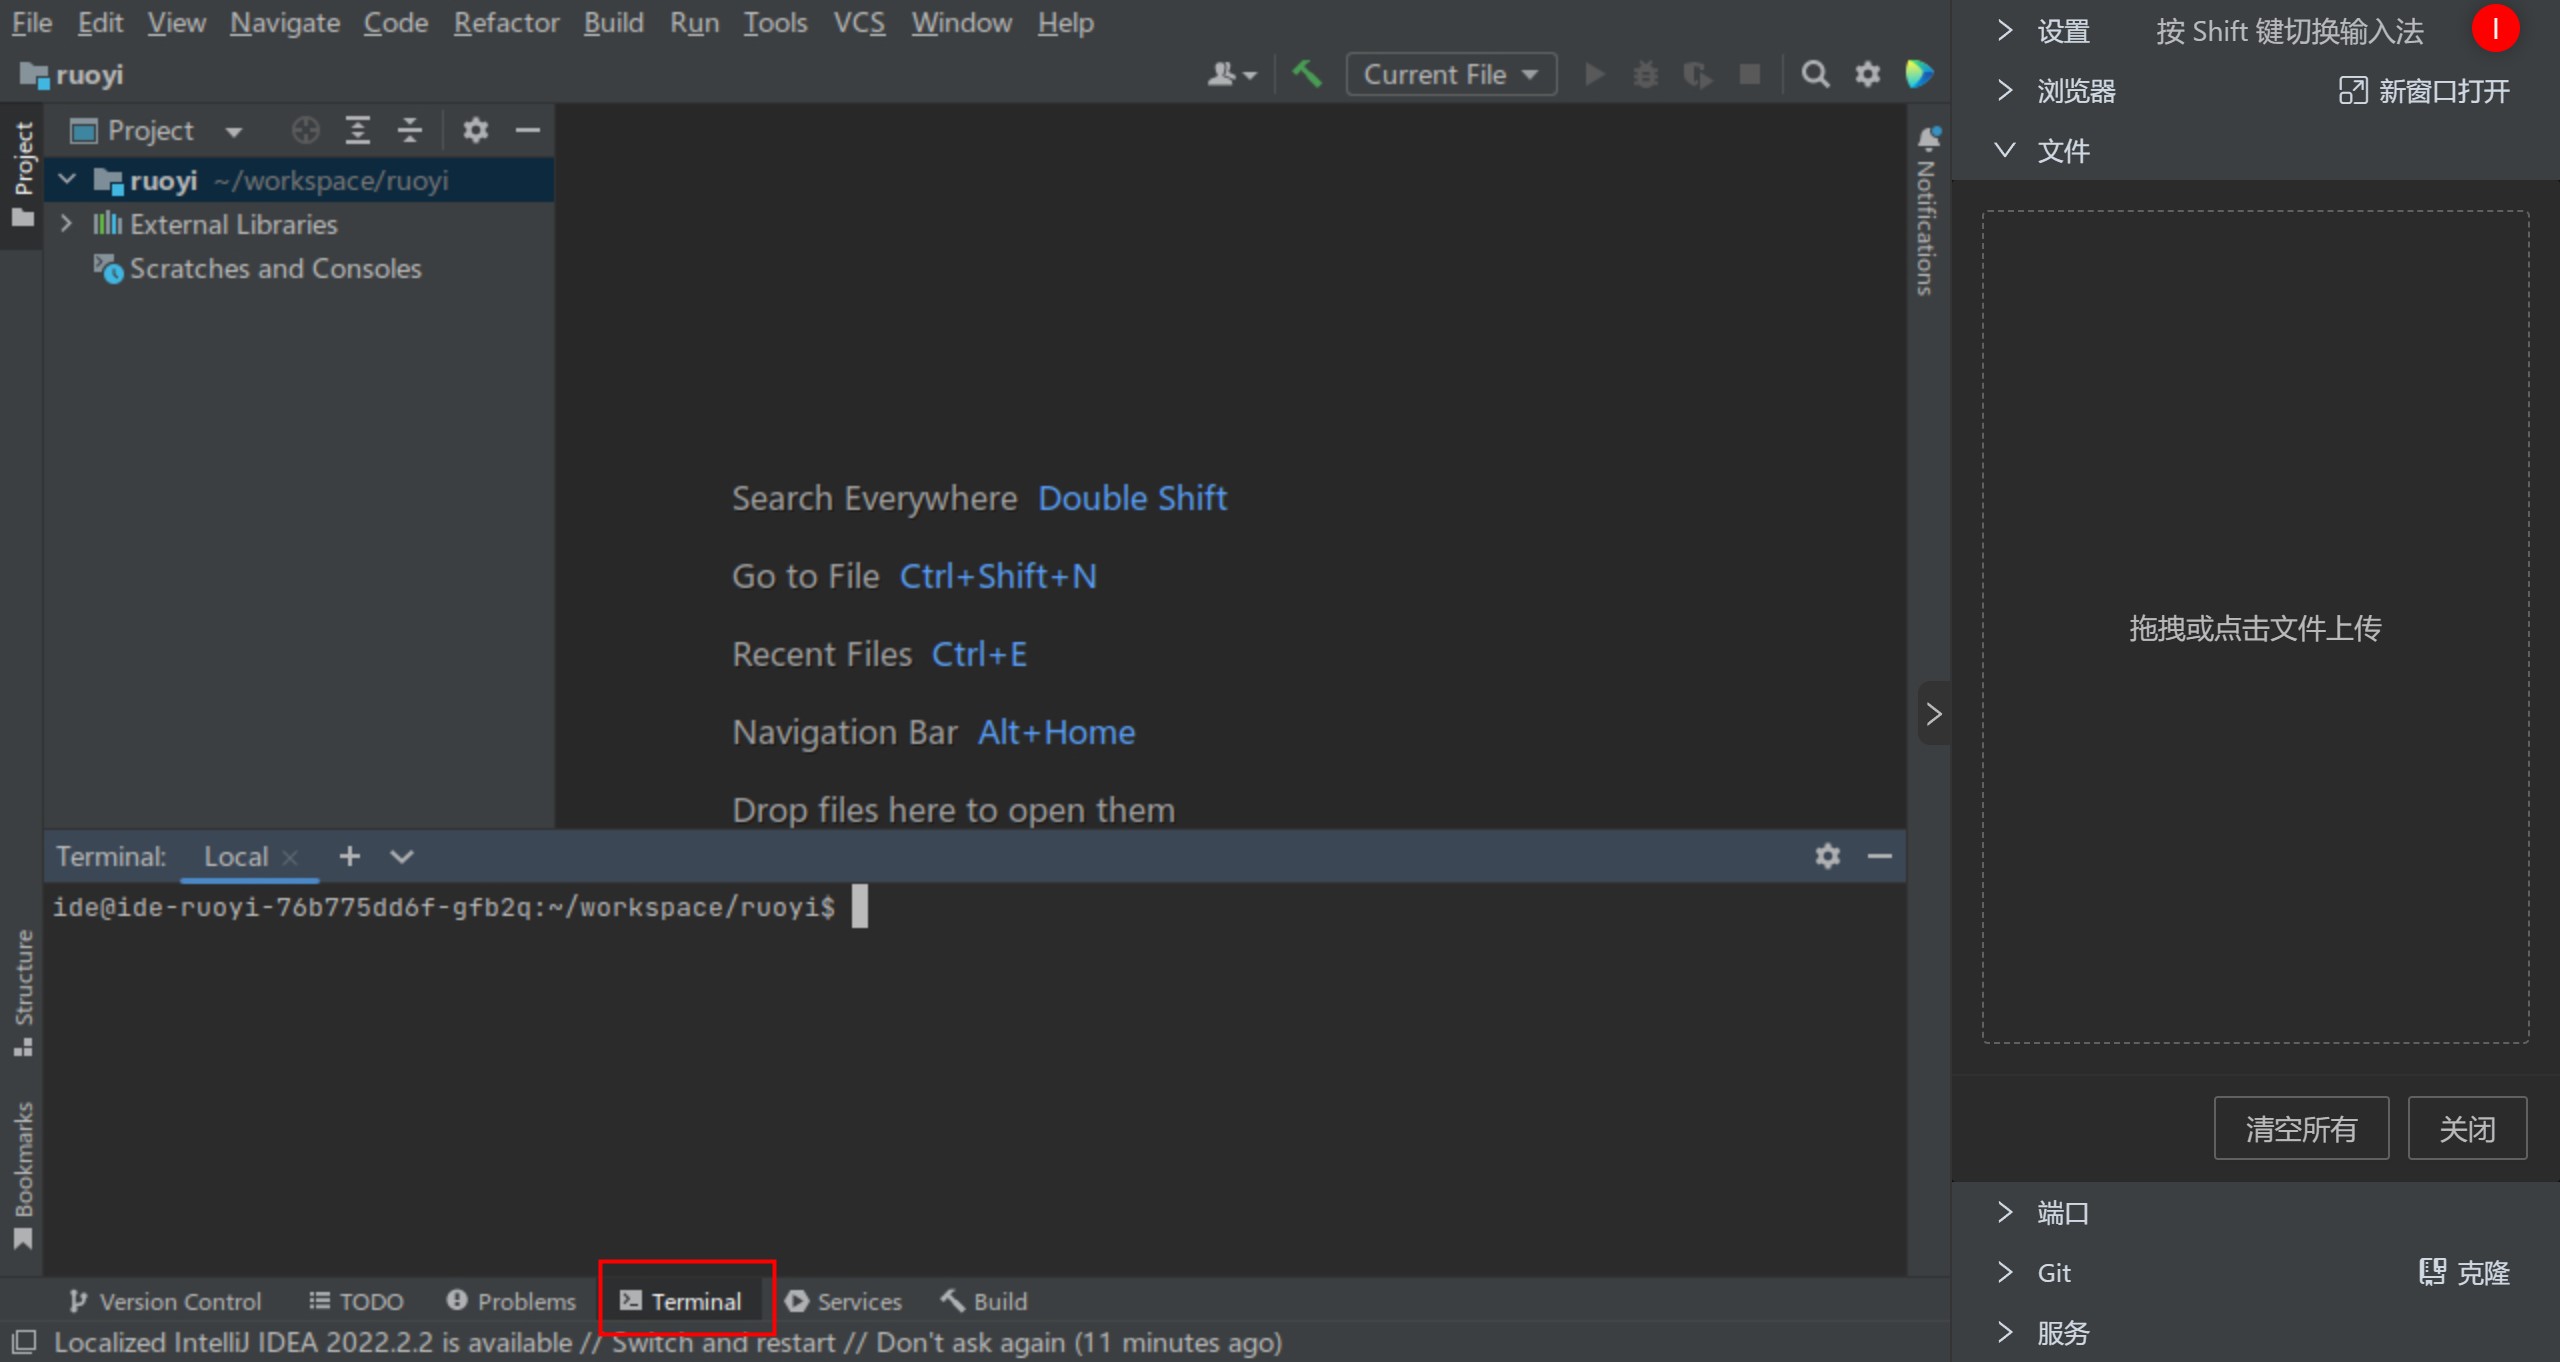This screenshot has height=1362, width=2560.
Task: Open the Help menu
Action: [1065, 22]
